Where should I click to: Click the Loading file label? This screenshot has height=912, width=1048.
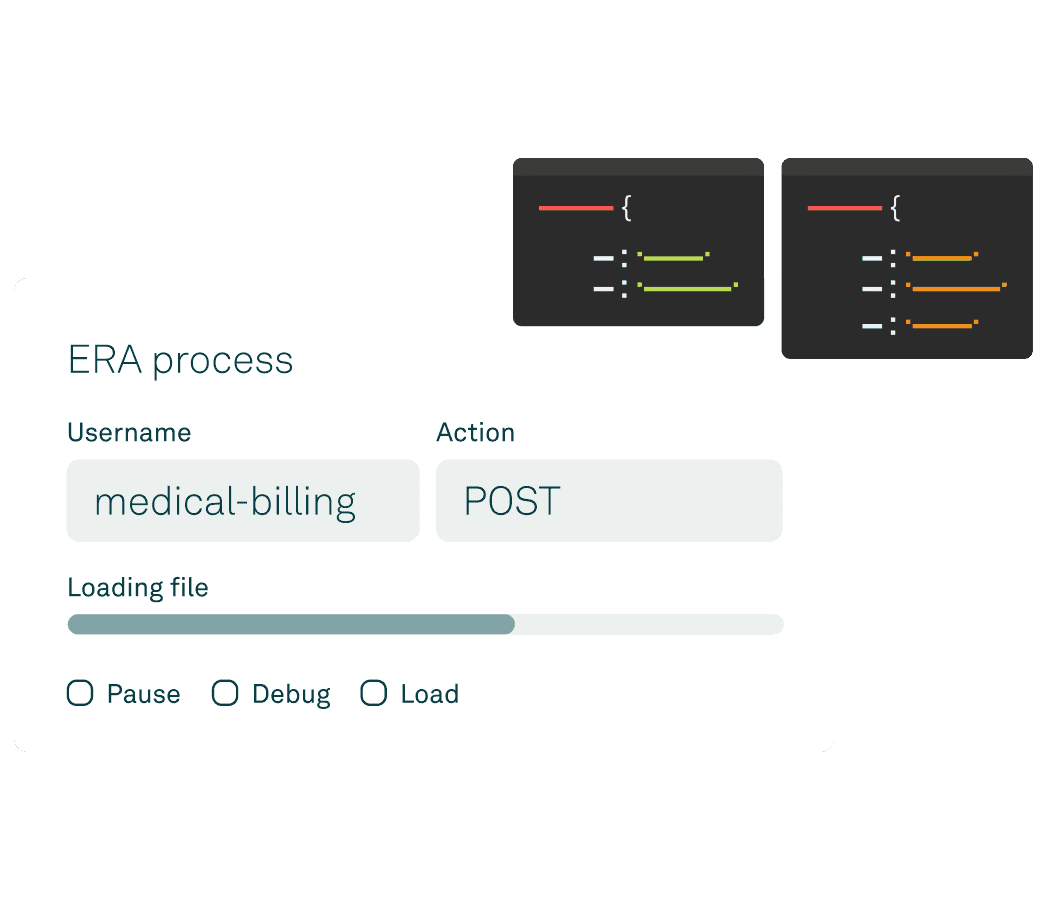[138, 587]
